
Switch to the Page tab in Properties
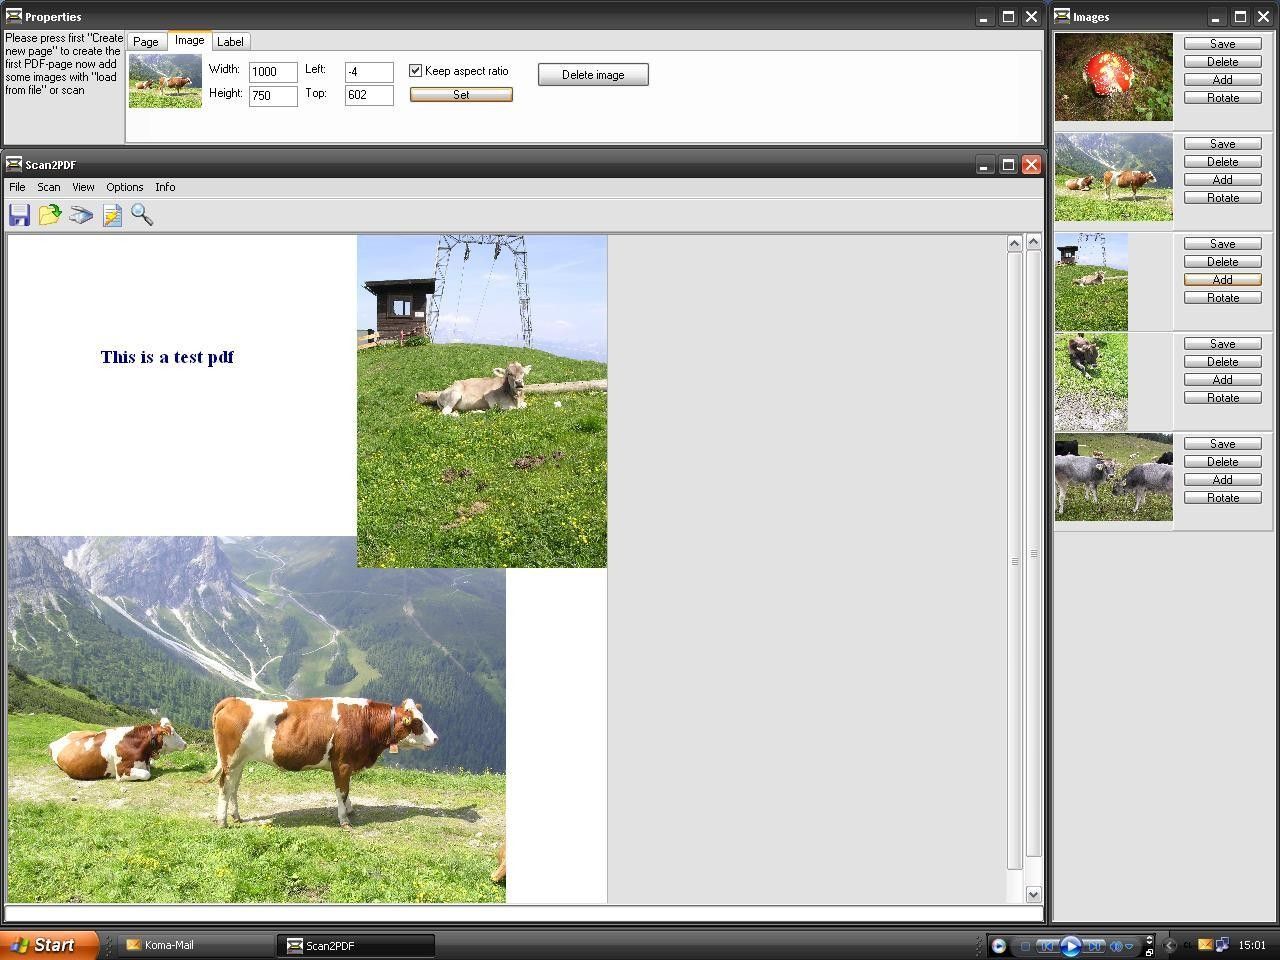tap(146, 41)
